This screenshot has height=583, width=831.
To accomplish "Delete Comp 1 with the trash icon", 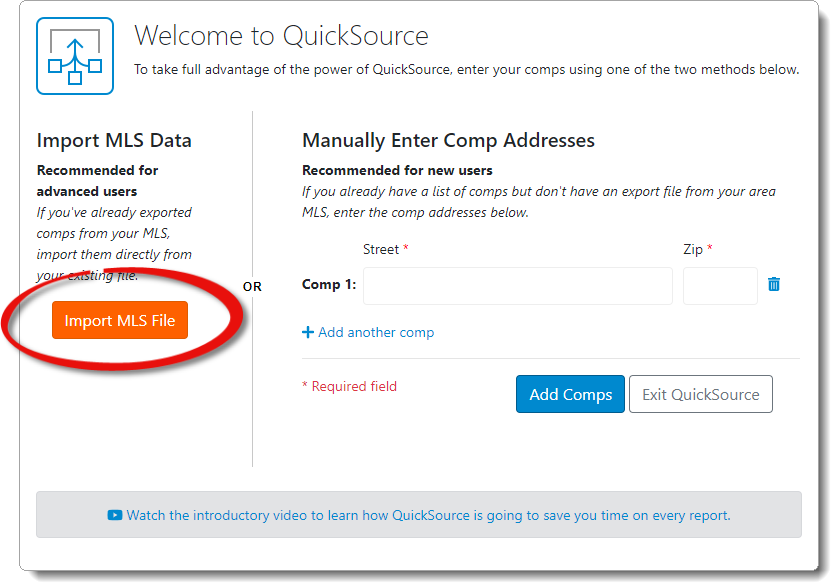I will [774, 284].
